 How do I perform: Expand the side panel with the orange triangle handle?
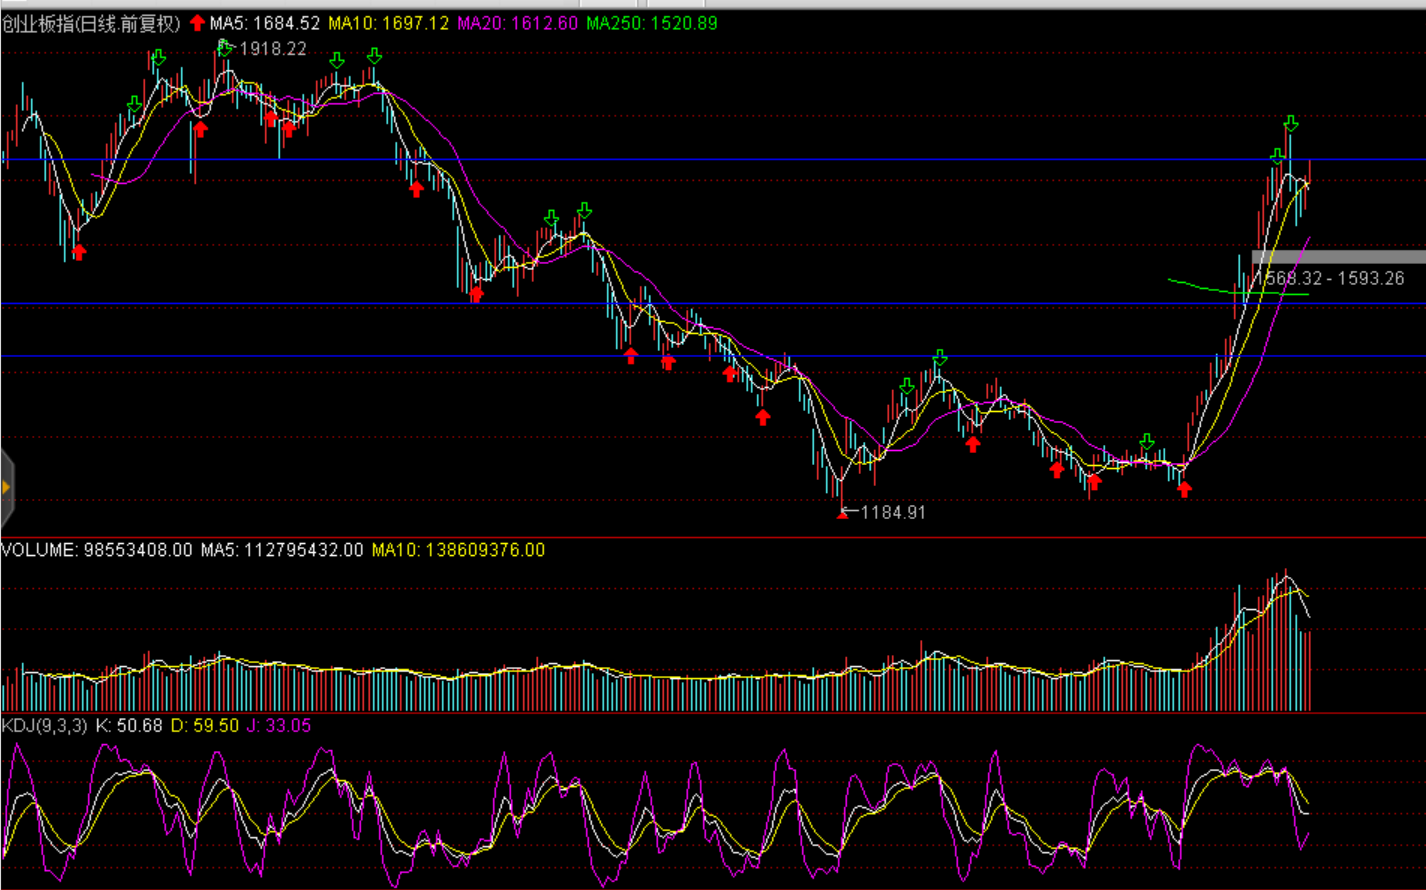pyautogui.click(x=6, y=487)
